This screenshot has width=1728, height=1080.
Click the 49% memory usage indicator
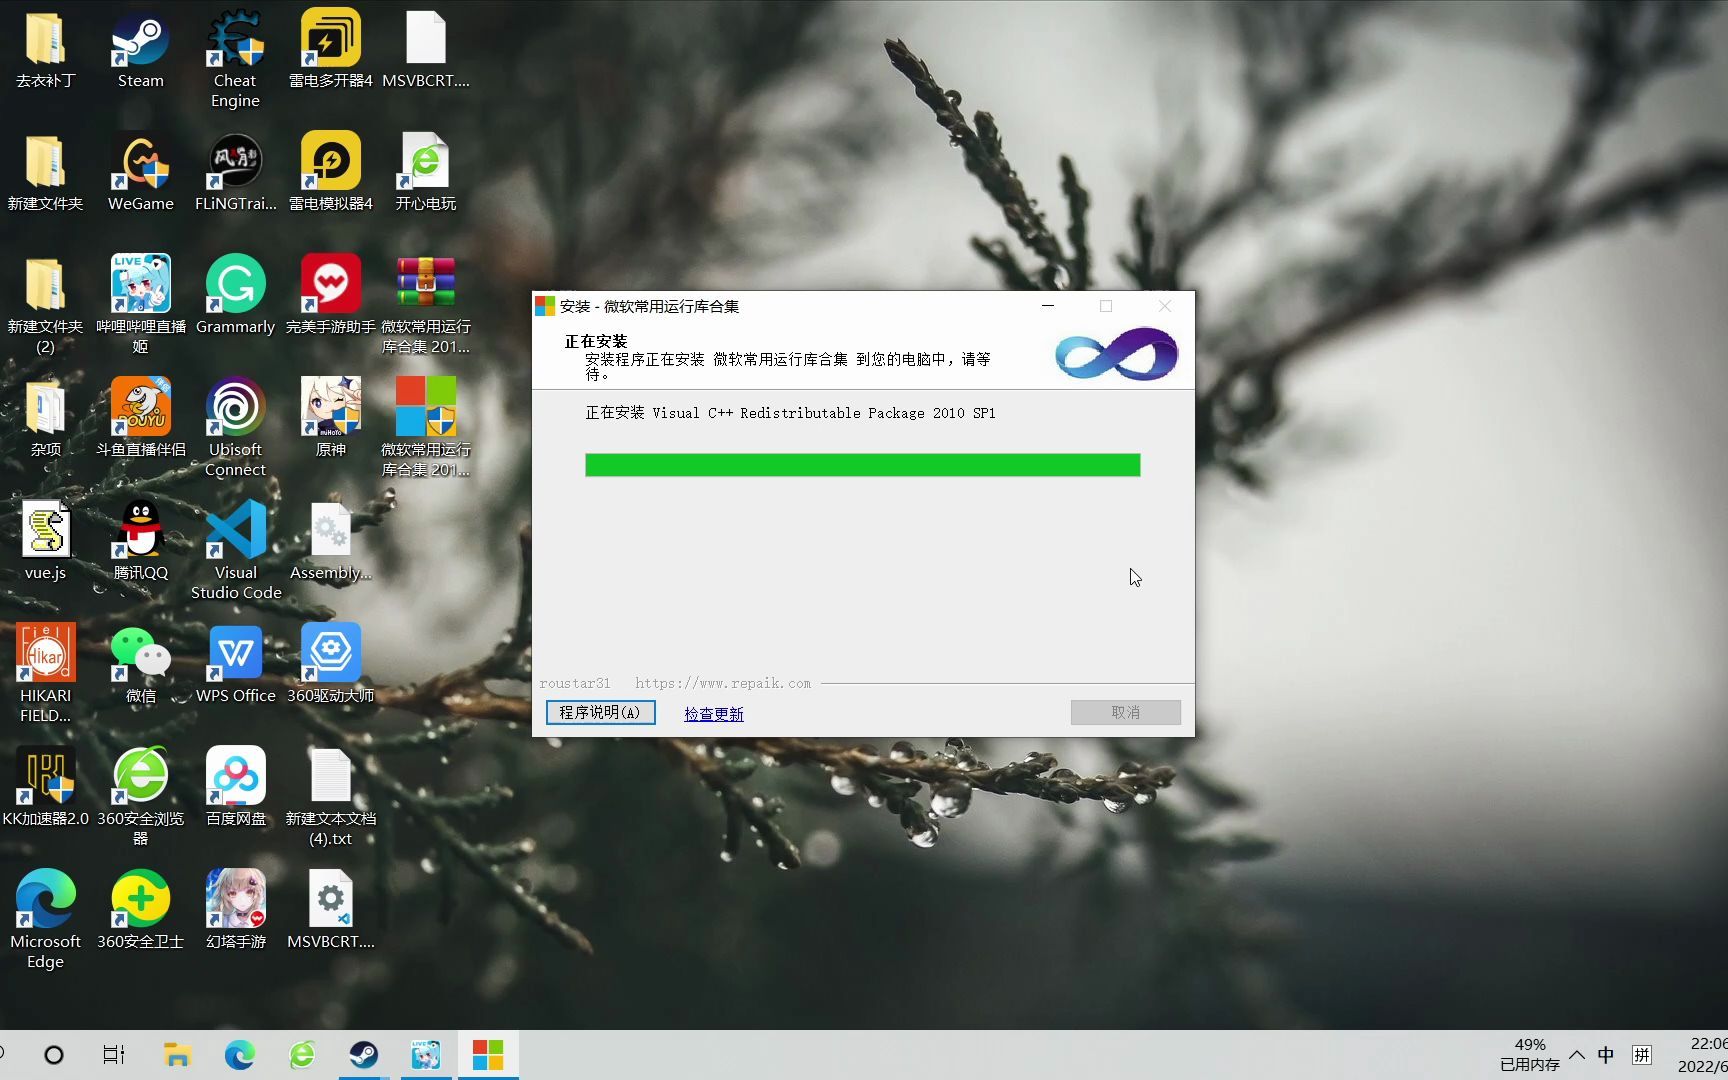tap(1530, 1055)
